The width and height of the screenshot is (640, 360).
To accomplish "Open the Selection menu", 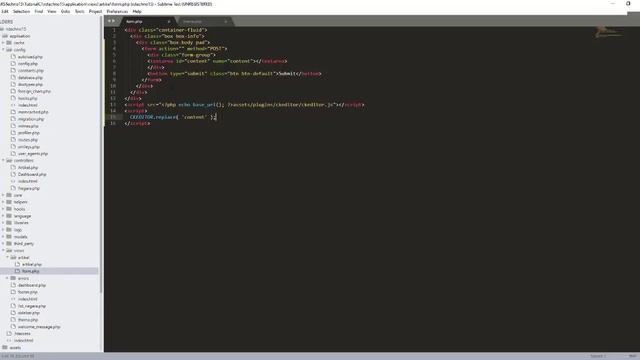I will coord(21,11).
